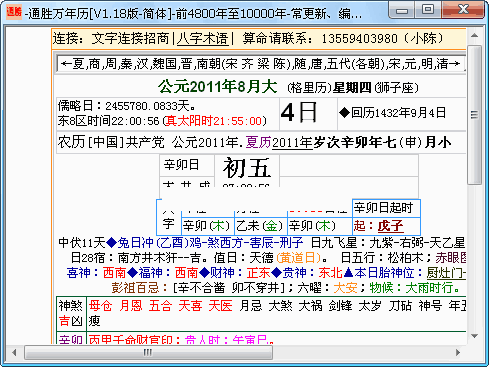Click the green 大雨时行 text
This screenshot has height=367, width=489.
click(429, 288)
